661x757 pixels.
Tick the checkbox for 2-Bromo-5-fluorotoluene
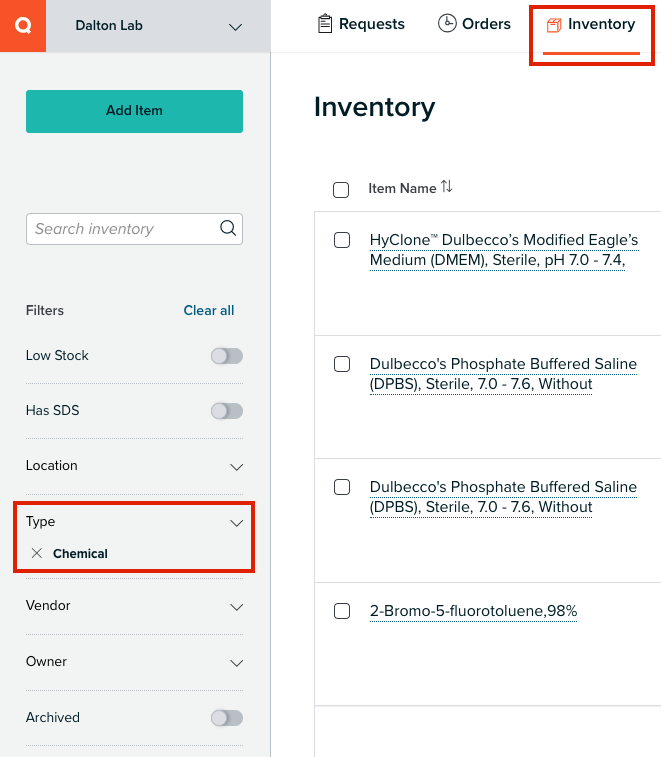[342, 611]
